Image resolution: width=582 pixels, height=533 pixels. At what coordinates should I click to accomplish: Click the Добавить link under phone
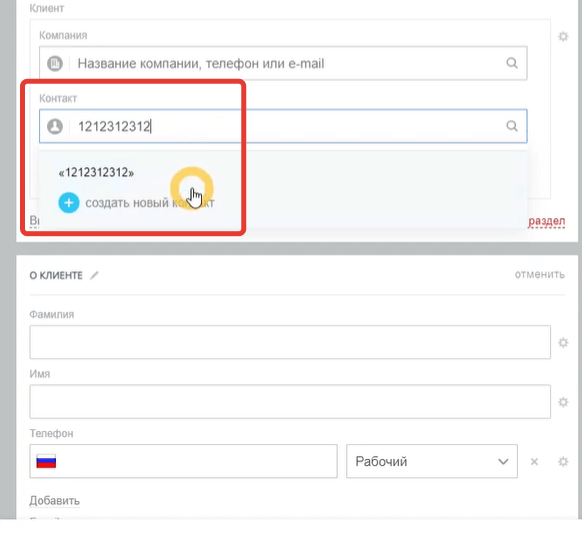tap(55, 501)
